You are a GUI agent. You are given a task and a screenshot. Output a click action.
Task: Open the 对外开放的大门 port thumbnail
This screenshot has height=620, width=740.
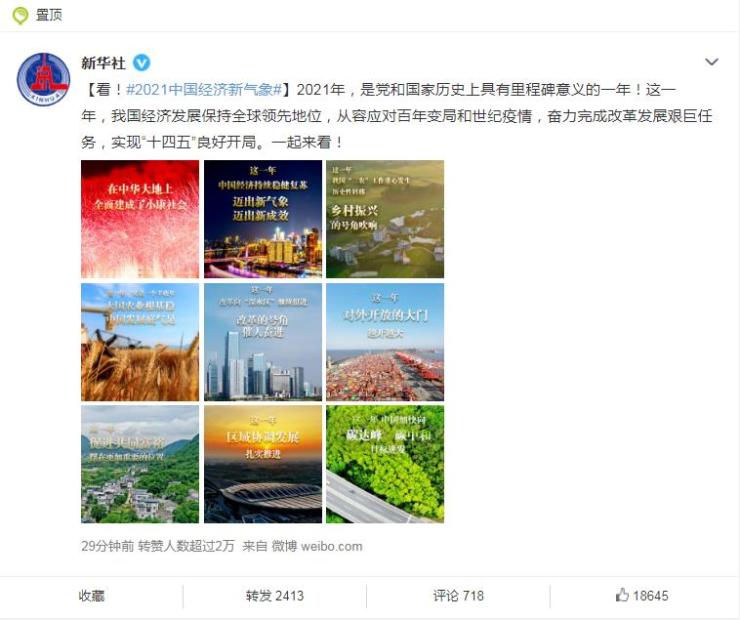[385, 342]
